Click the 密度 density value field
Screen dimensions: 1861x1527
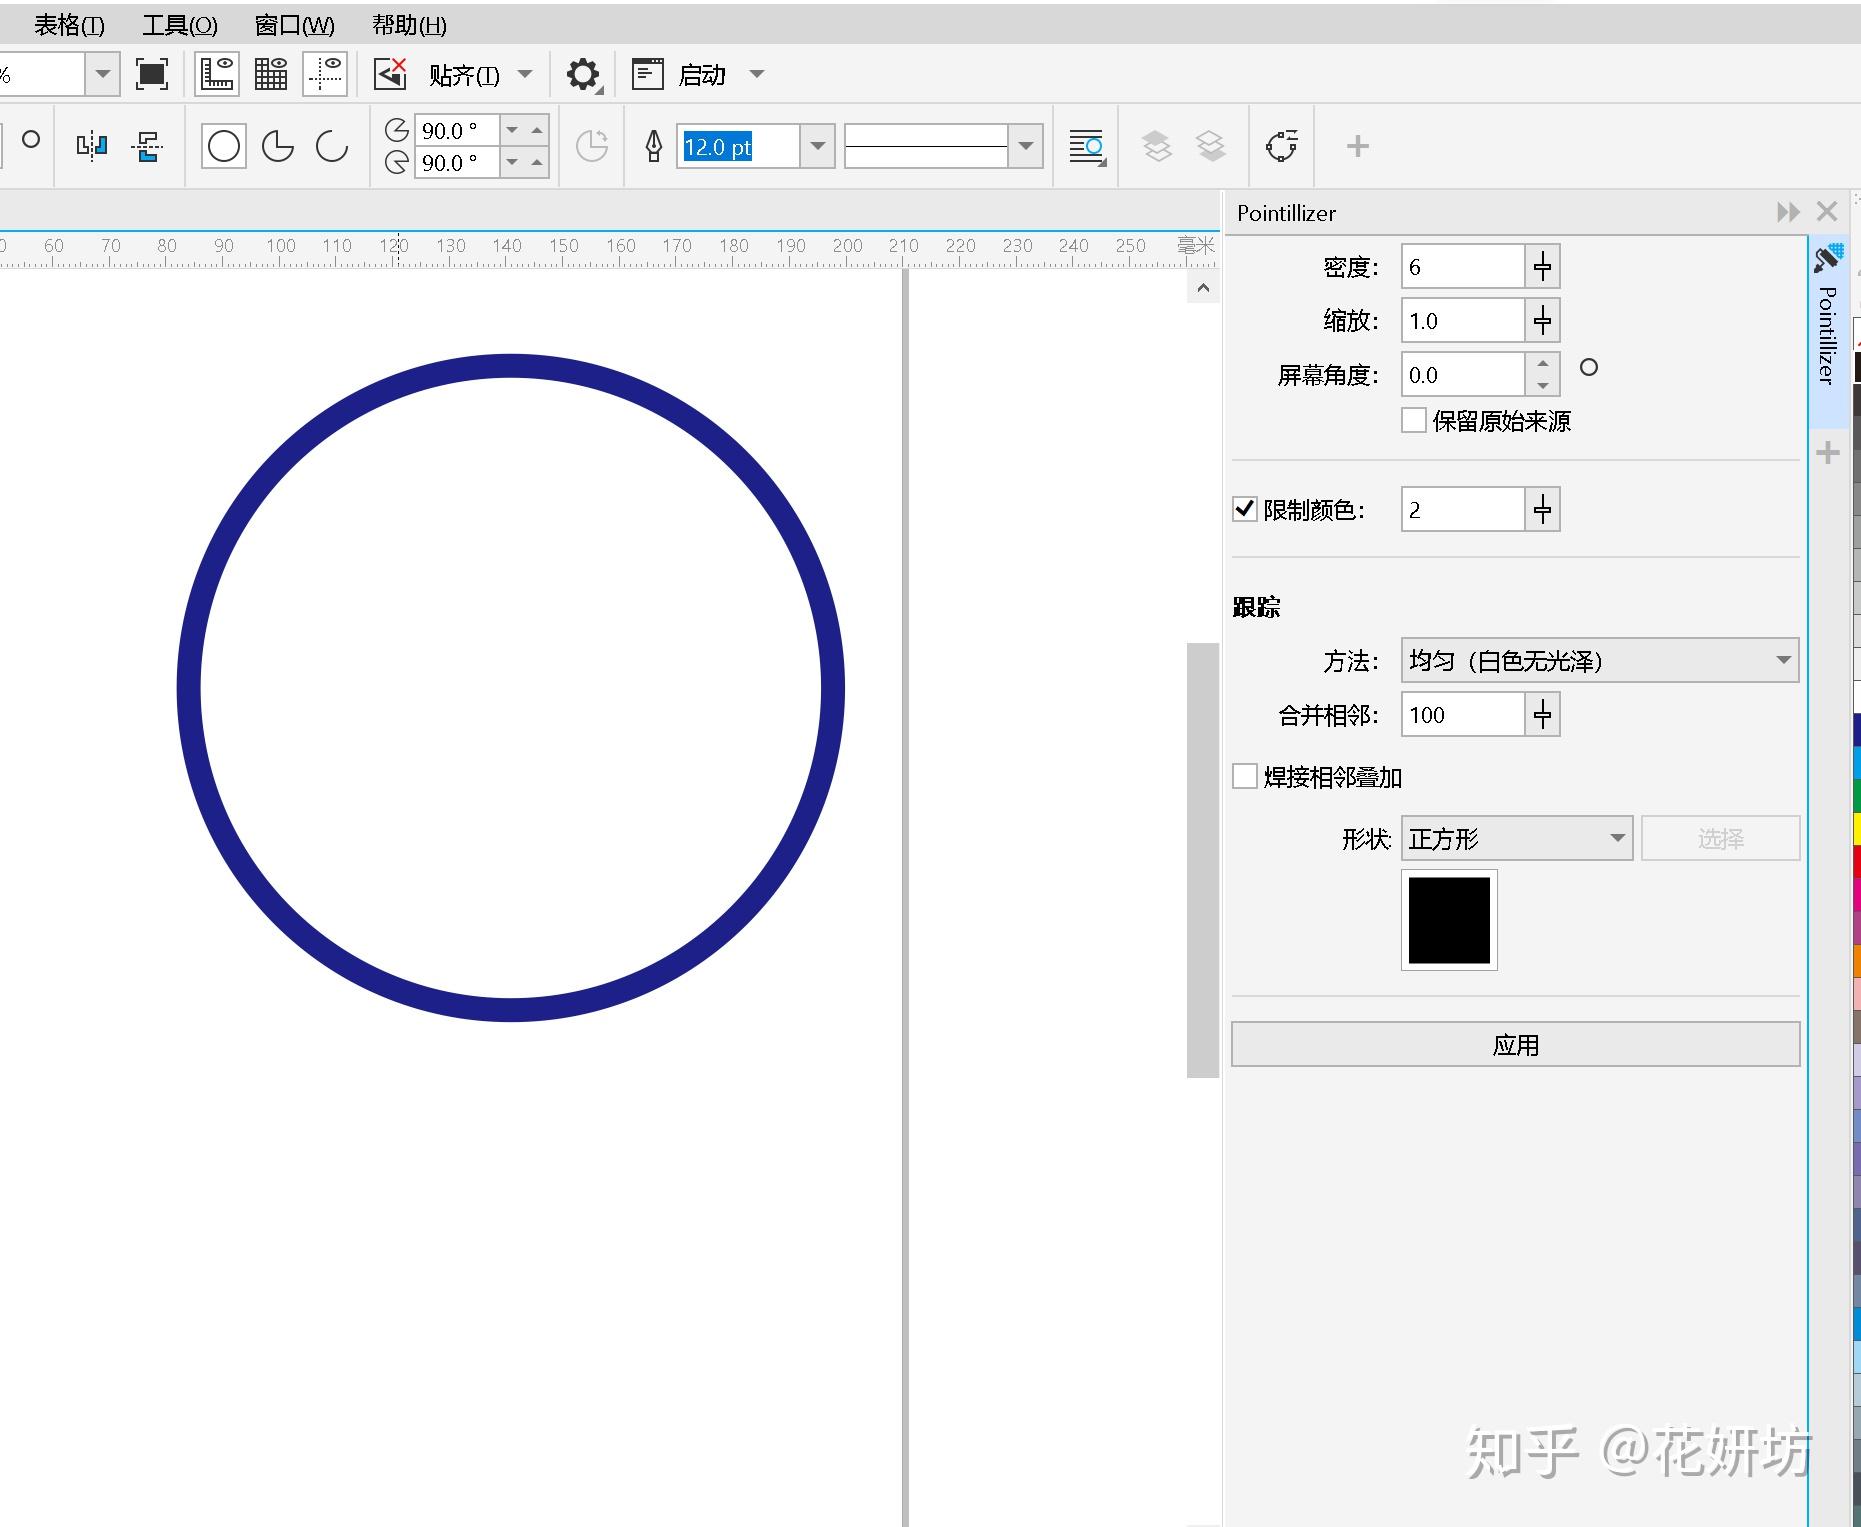1462,267
